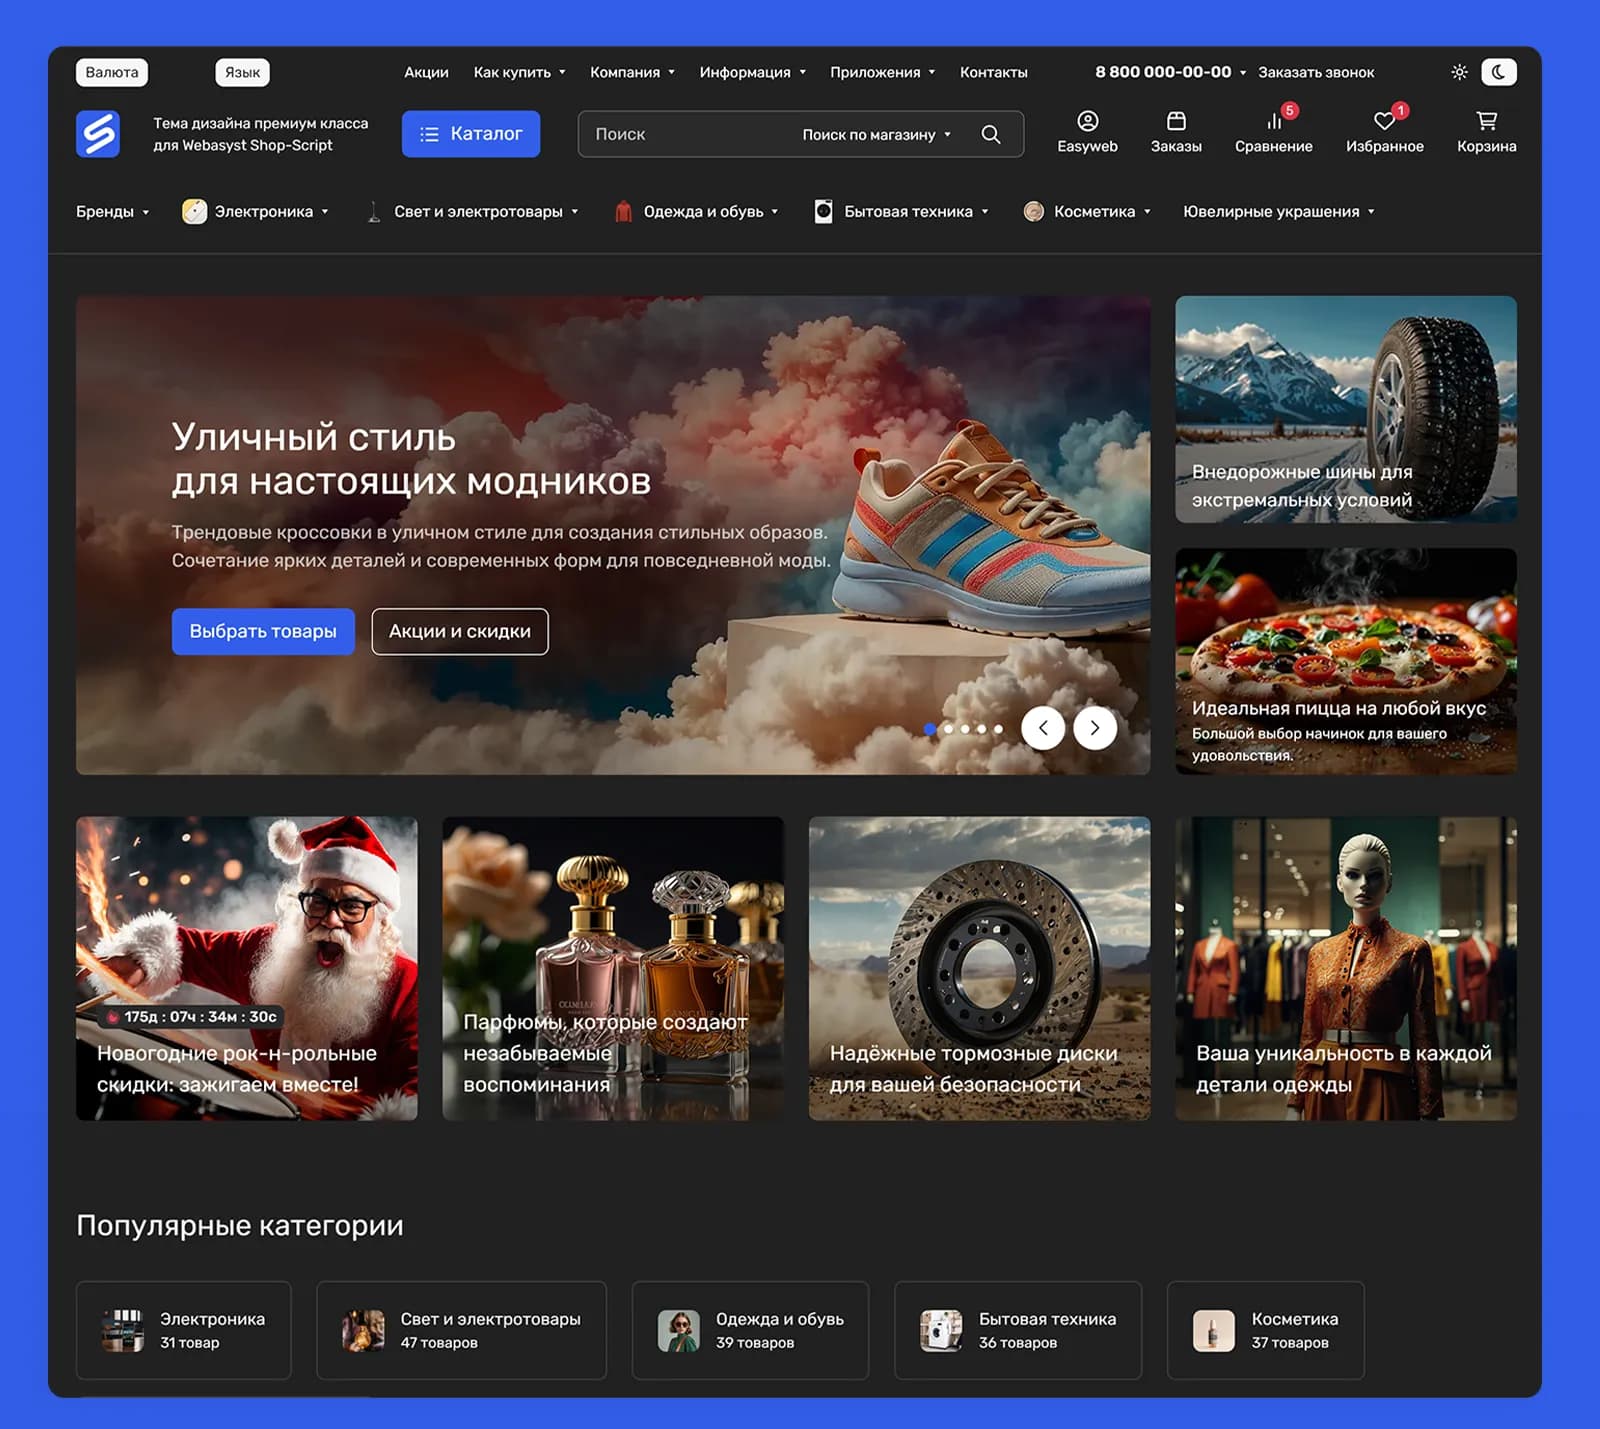Open the Easyweb profile icon
Screen dimensions: 1600x1429
pos(1087,122)
